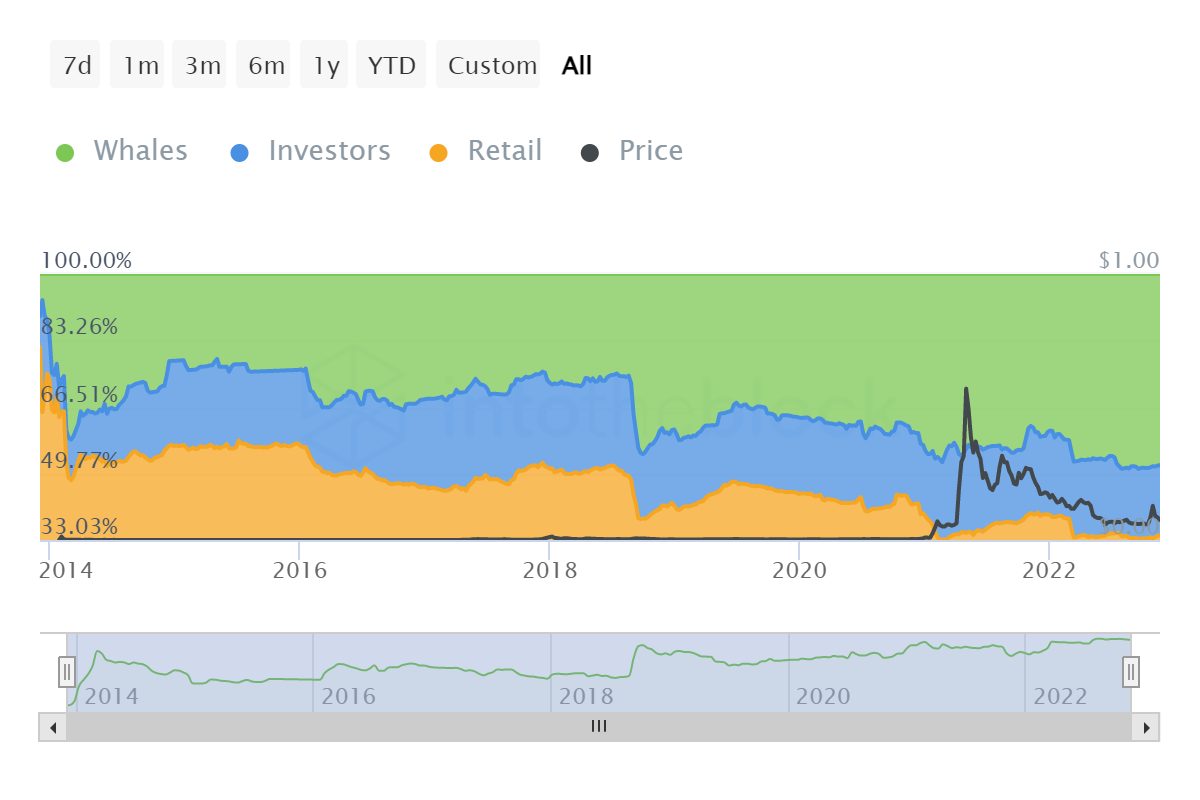
Task: Select the YTD range button
Action: 391,66
